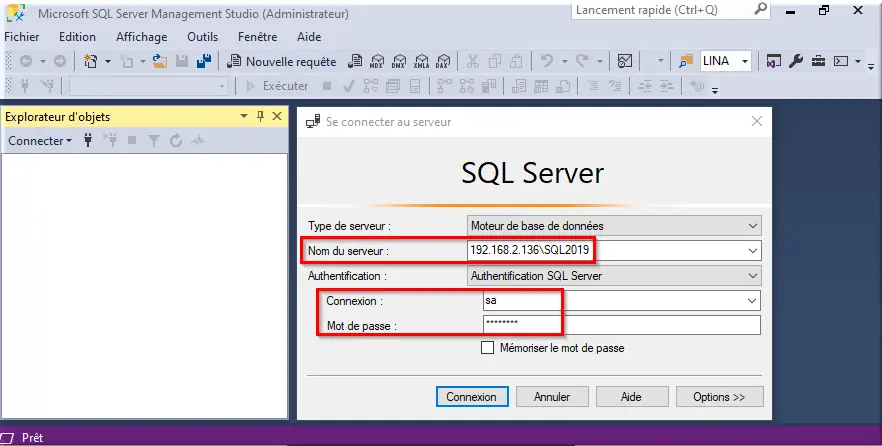Click the Exécuter button
Viewport: 882px width, 446px height.
pos(278,86)
